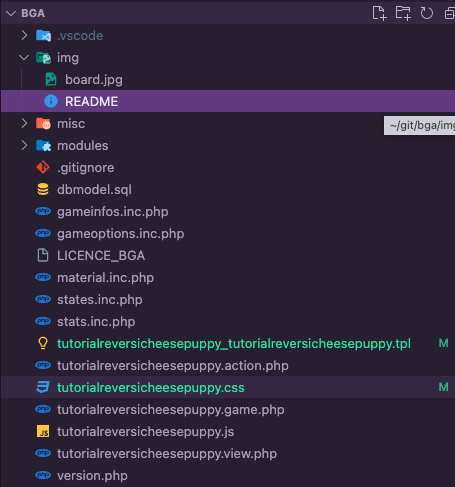The width and height of the screenshot is (455, 487).
Task: Click the .vscode folder icon
Action: coord(43,35)
